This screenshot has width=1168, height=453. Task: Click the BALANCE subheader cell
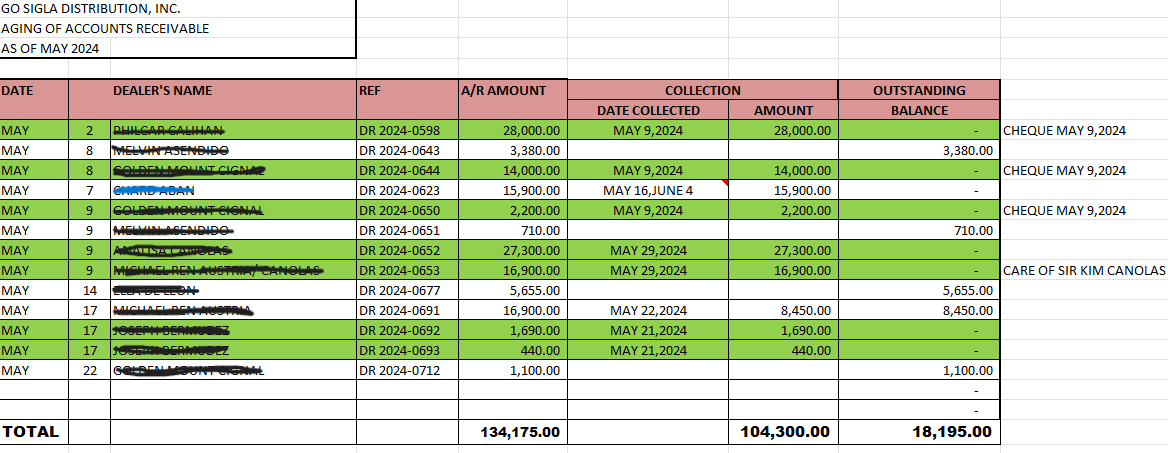pos(919,110)
